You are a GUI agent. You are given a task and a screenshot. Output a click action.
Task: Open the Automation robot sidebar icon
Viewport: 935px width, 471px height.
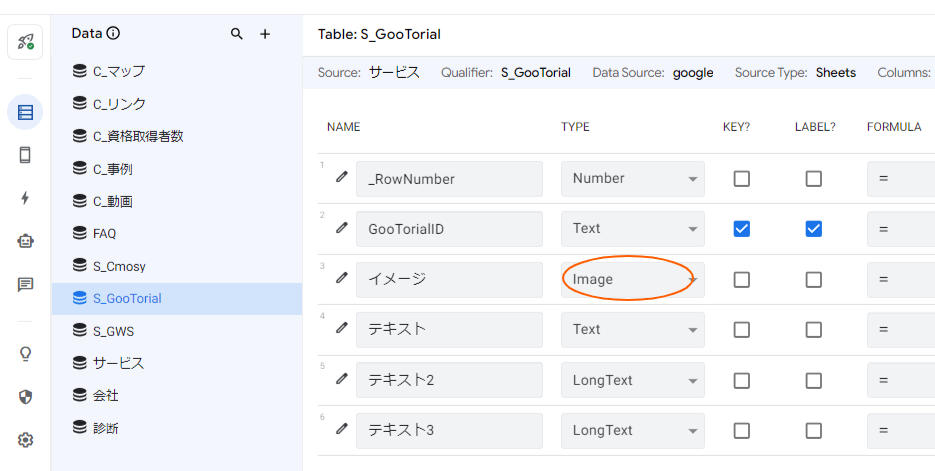[x=25, y=241]
